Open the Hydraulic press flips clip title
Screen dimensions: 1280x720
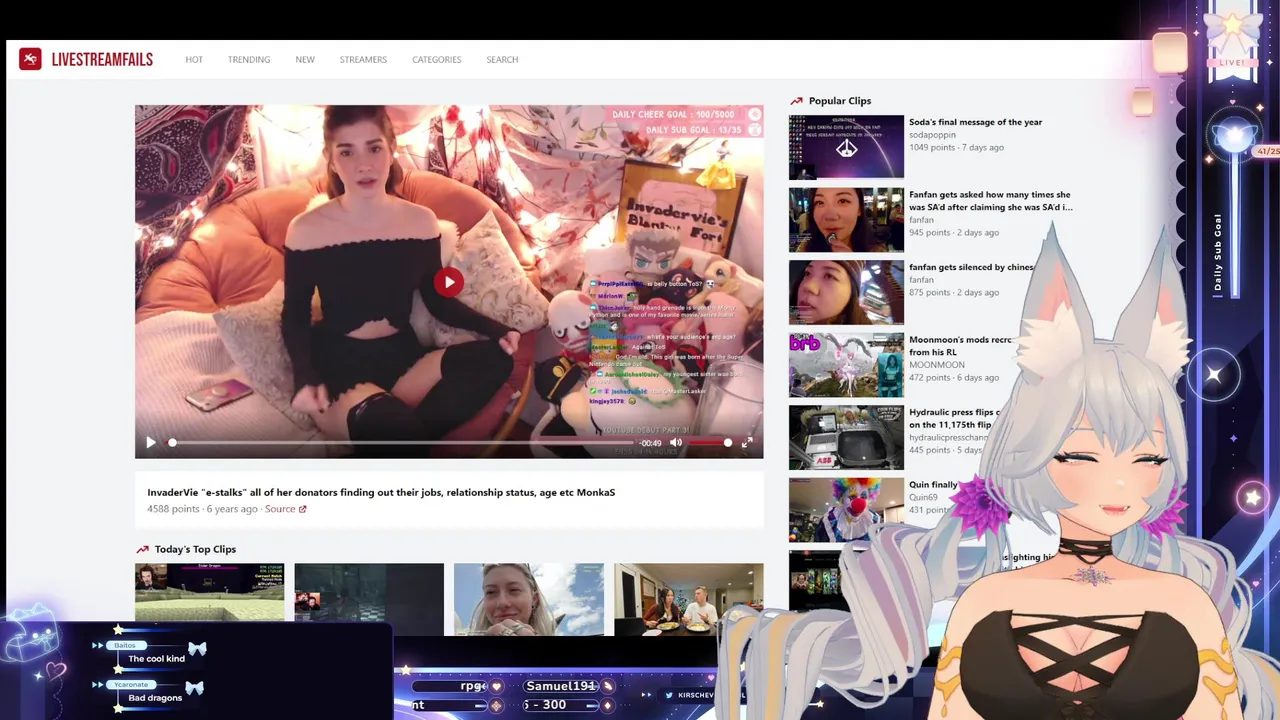point(955,418)
